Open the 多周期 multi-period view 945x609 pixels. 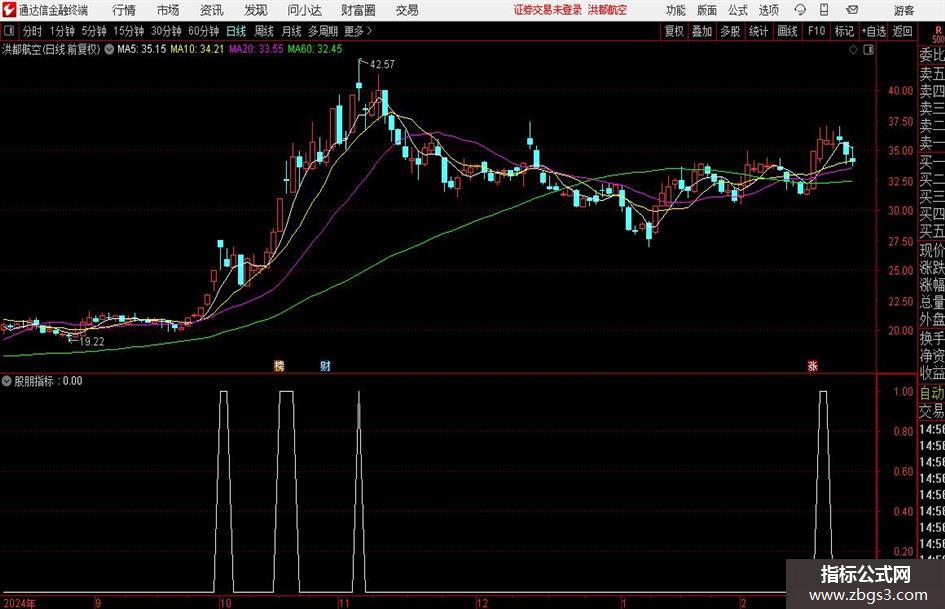click(323, 31)
